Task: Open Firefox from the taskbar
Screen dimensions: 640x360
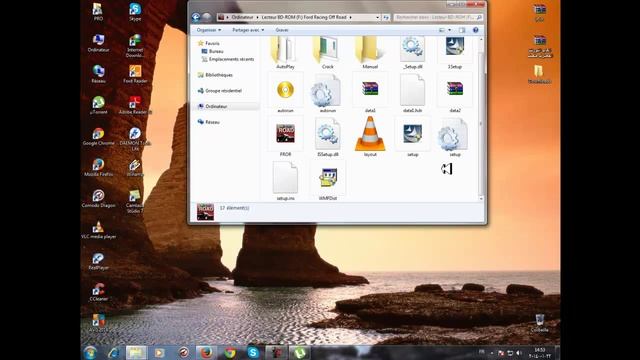Action: point(206,353)
